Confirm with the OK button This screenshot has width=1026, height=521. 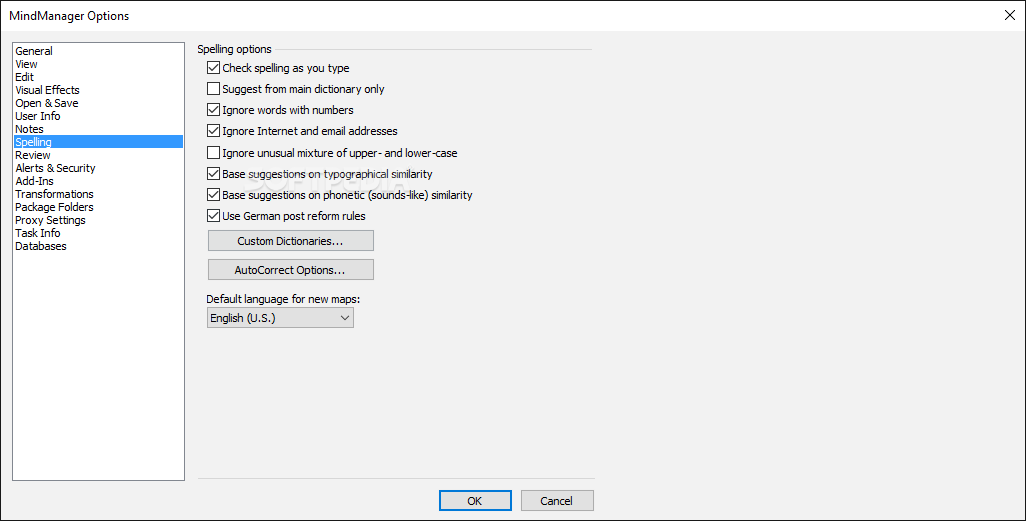(475, 501)
